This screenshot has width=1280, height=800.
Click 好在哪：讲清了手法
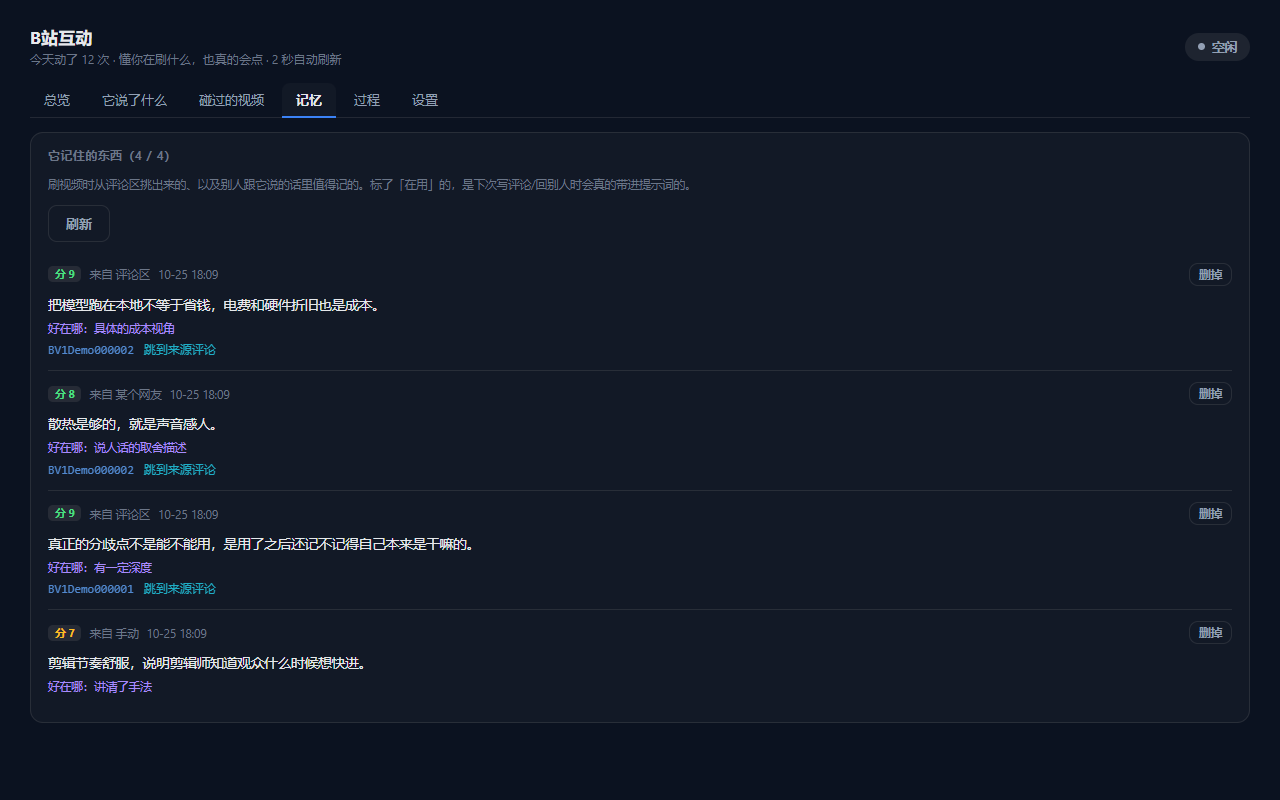(100, 687)
